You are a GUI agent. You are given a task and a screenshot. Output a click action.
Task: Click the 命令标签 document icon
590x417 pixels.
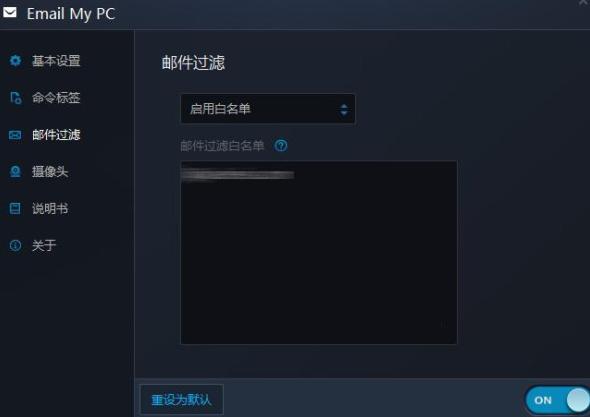tap(15, 97)
